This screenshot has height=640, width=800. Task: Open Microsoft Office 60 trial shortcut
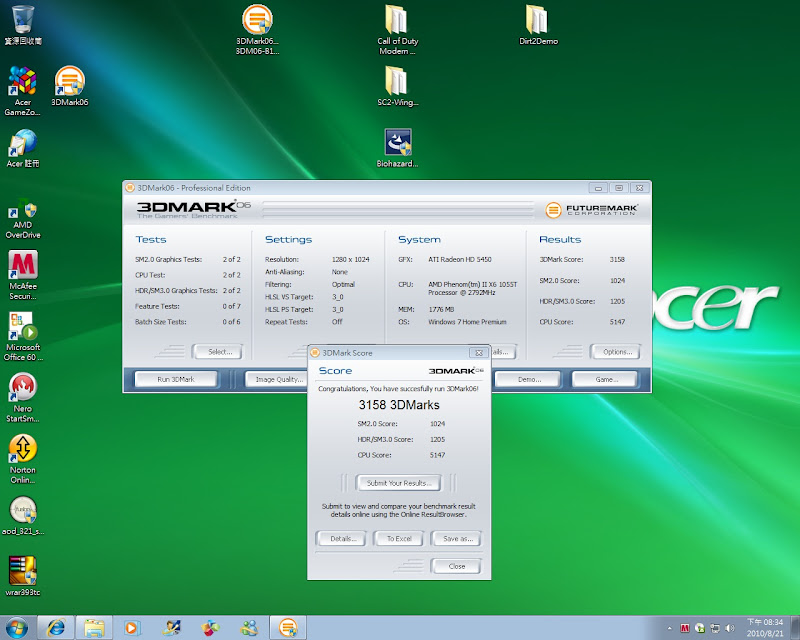[22, 336]
